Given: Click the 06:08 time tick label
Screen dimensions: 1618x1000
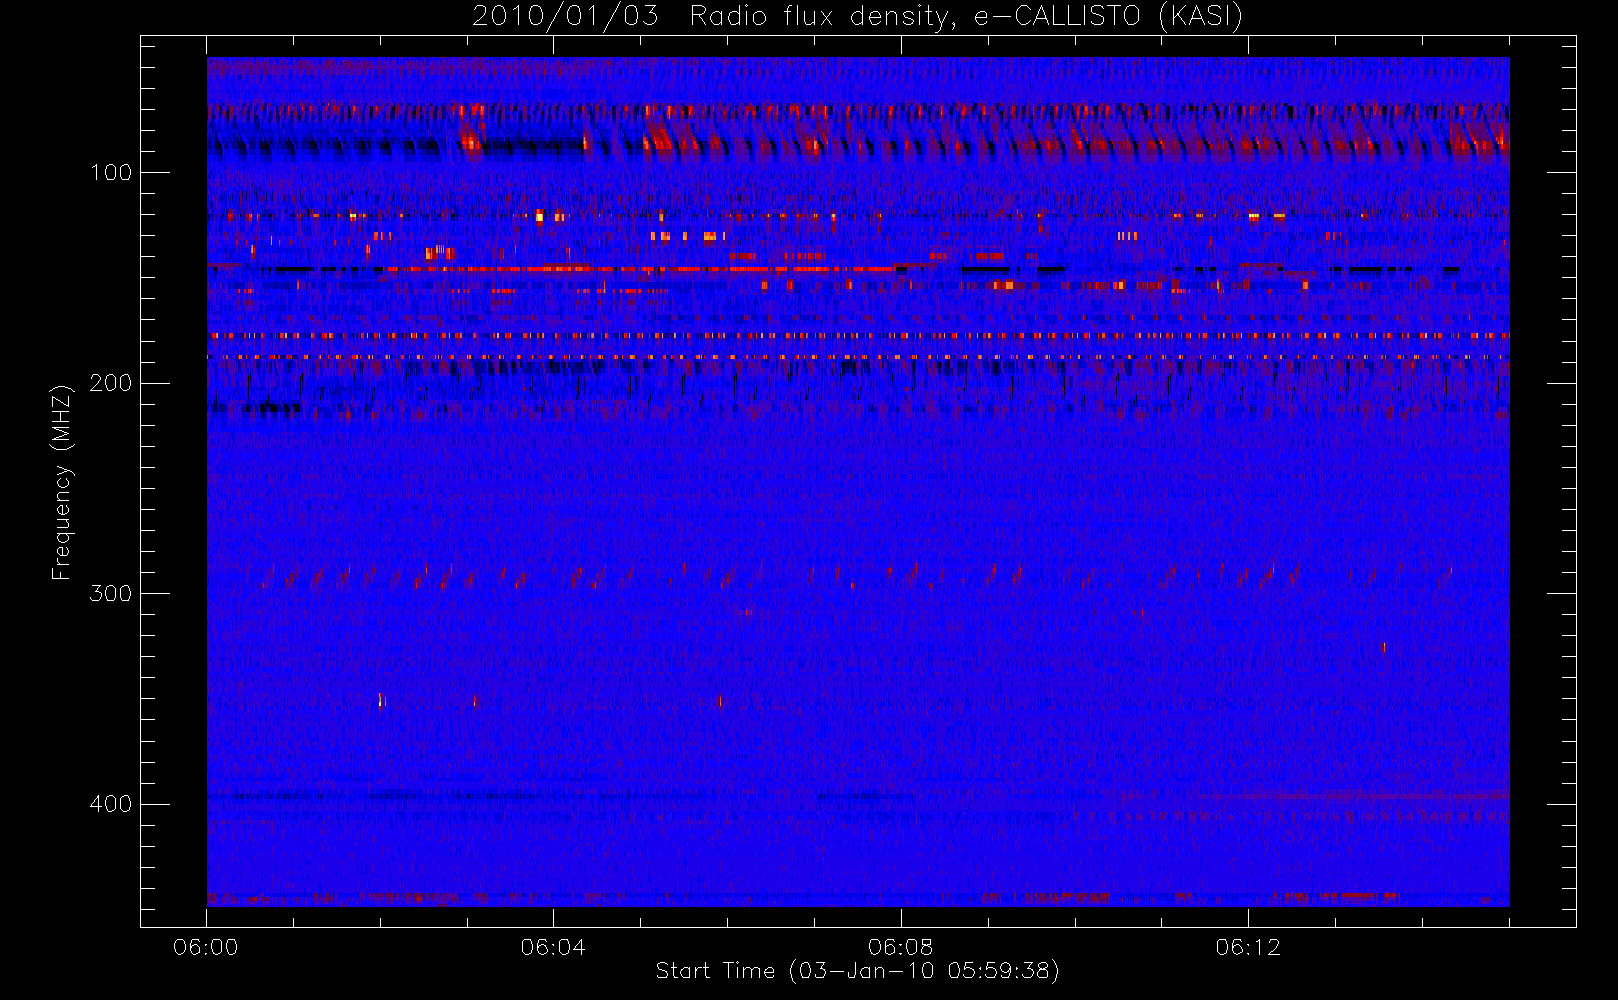Looking at the screenshot, I should (x=900, y=947).
